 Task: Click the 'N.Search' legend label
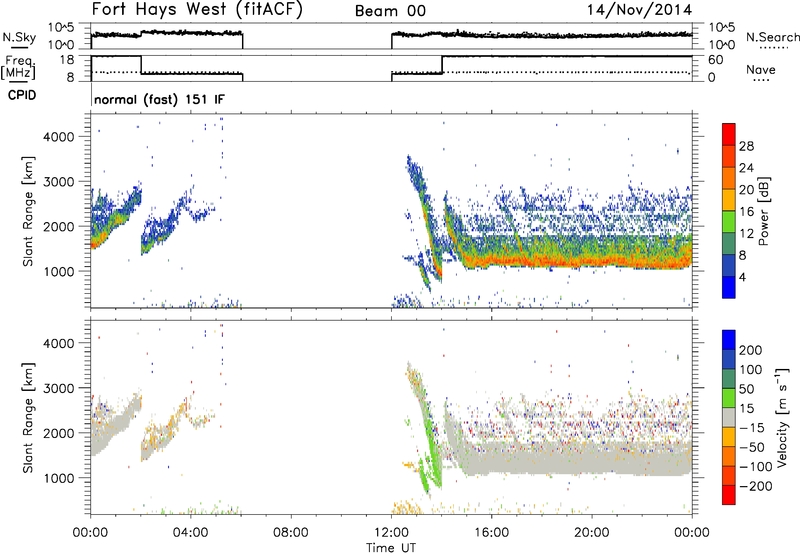[x=772, y=37]
